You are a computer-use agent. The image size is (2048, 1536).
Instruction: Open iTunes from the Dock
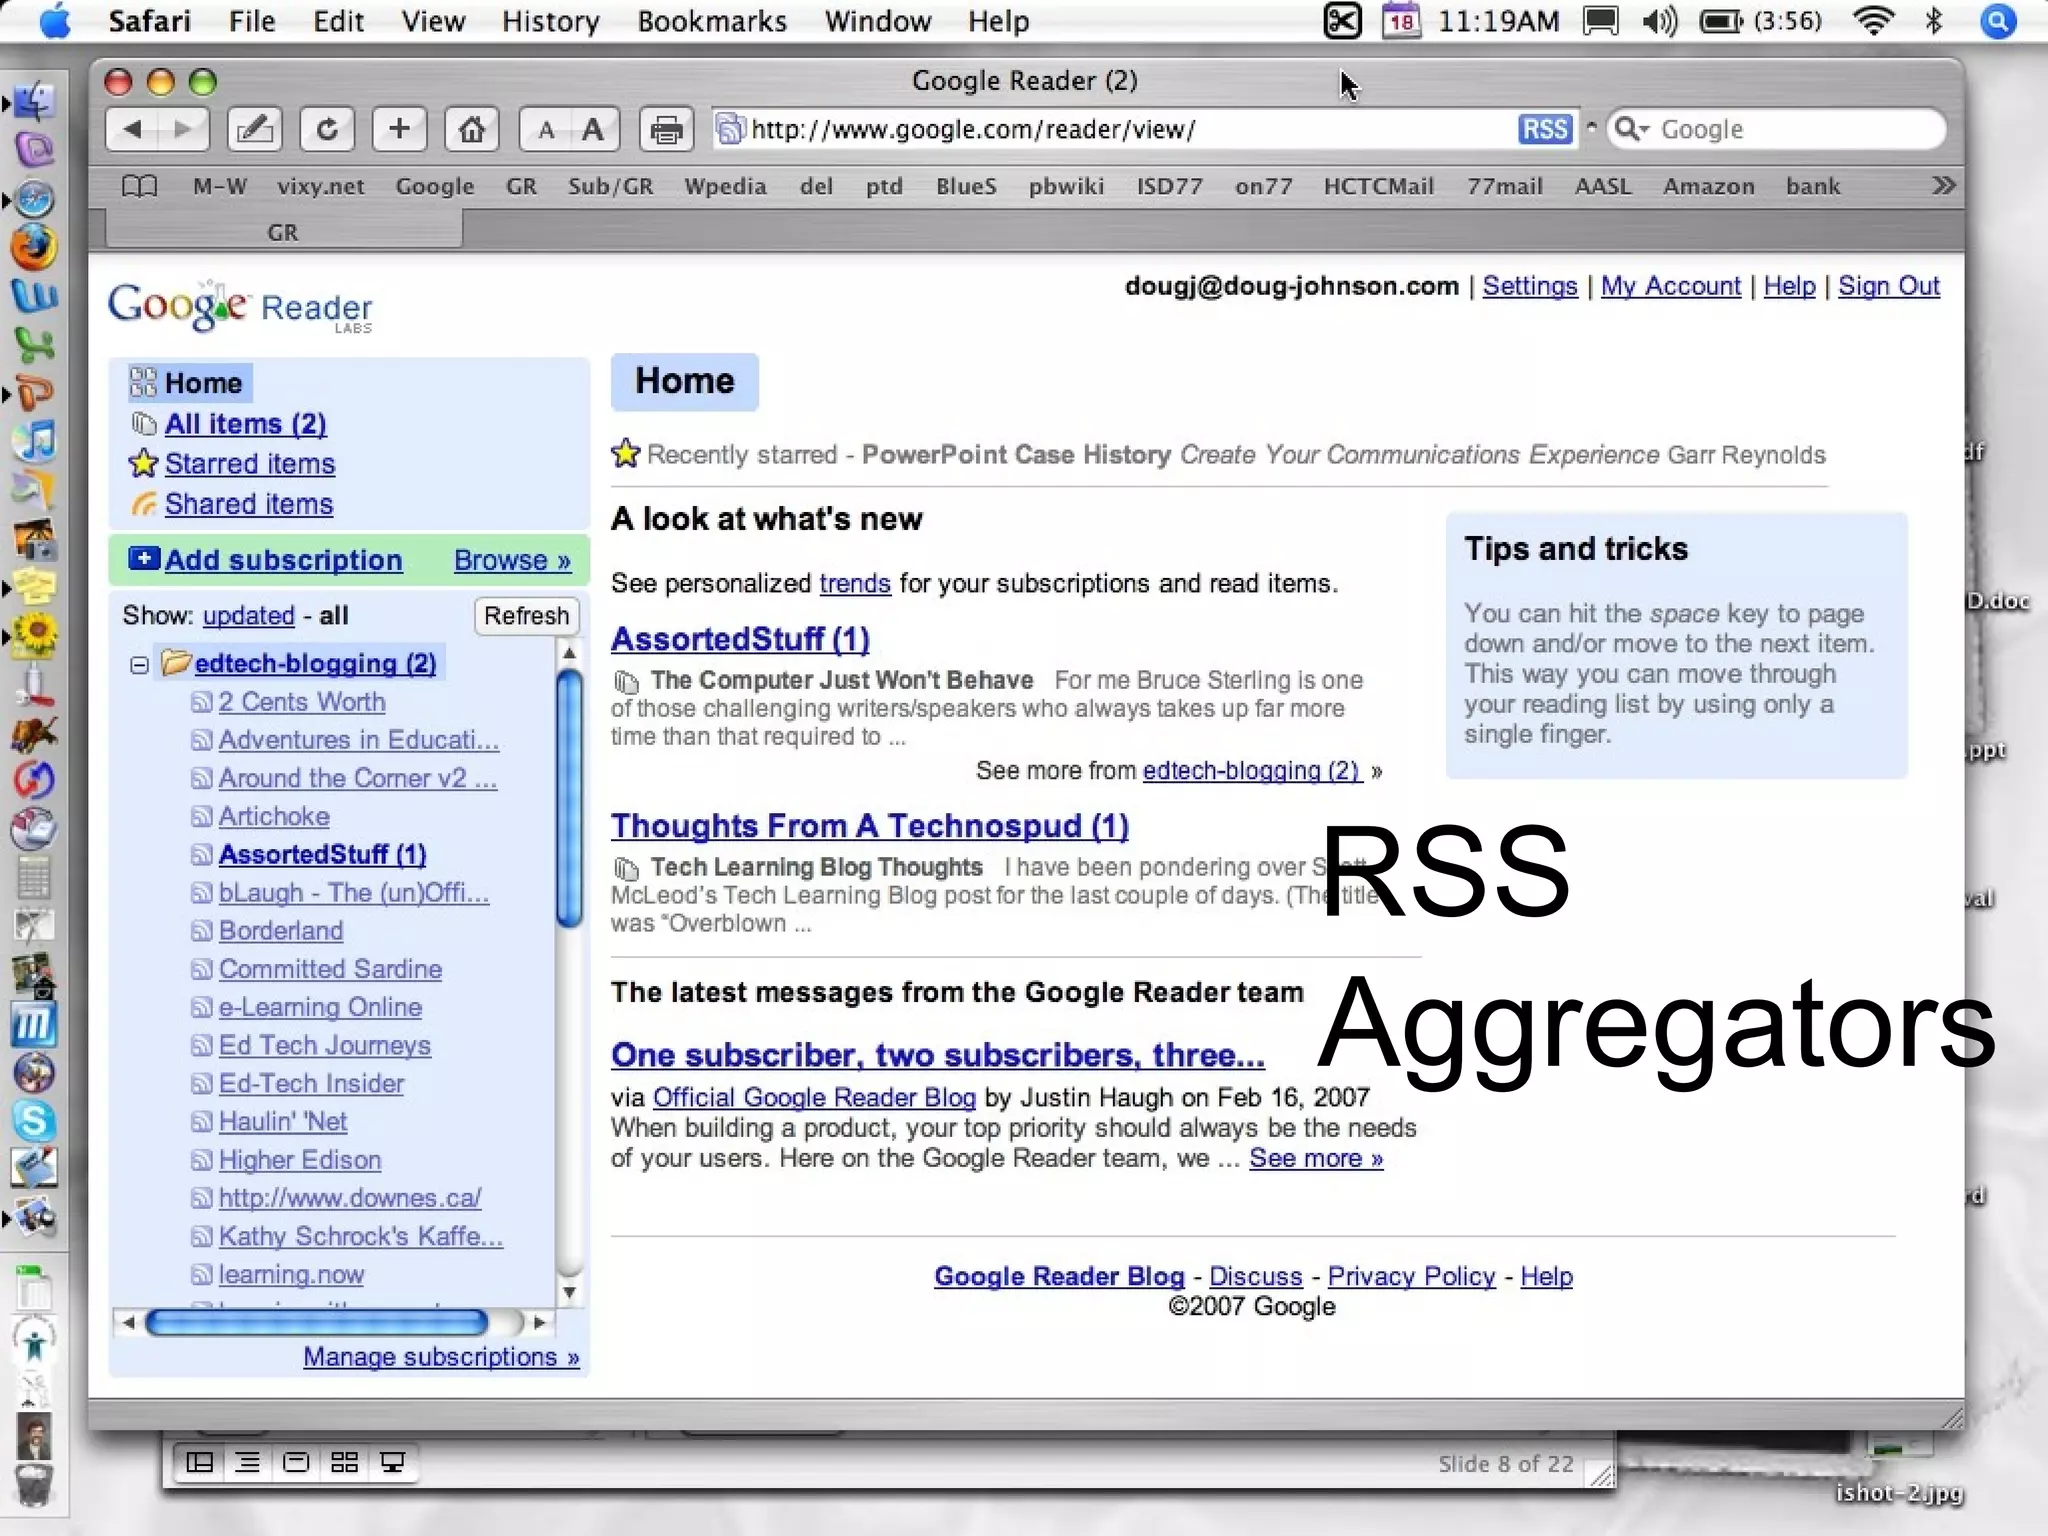tap(34, 441)
